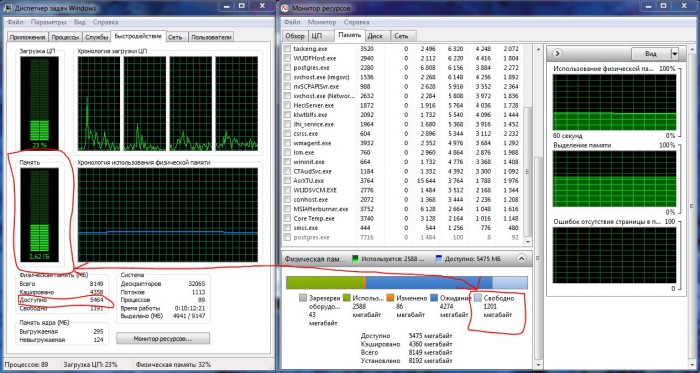
Task: Open the Справка menu in Resource Monitor
Action: 357,22
